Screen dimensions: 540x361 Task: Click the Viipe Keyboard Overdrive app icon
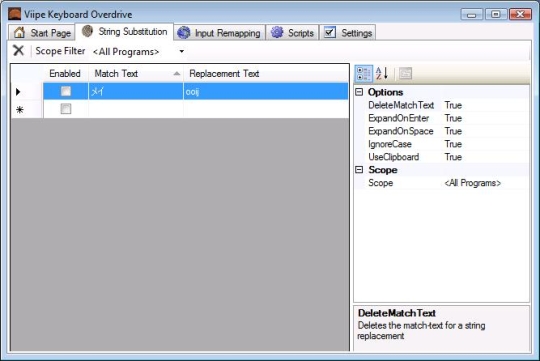click(x=14, y=14)
